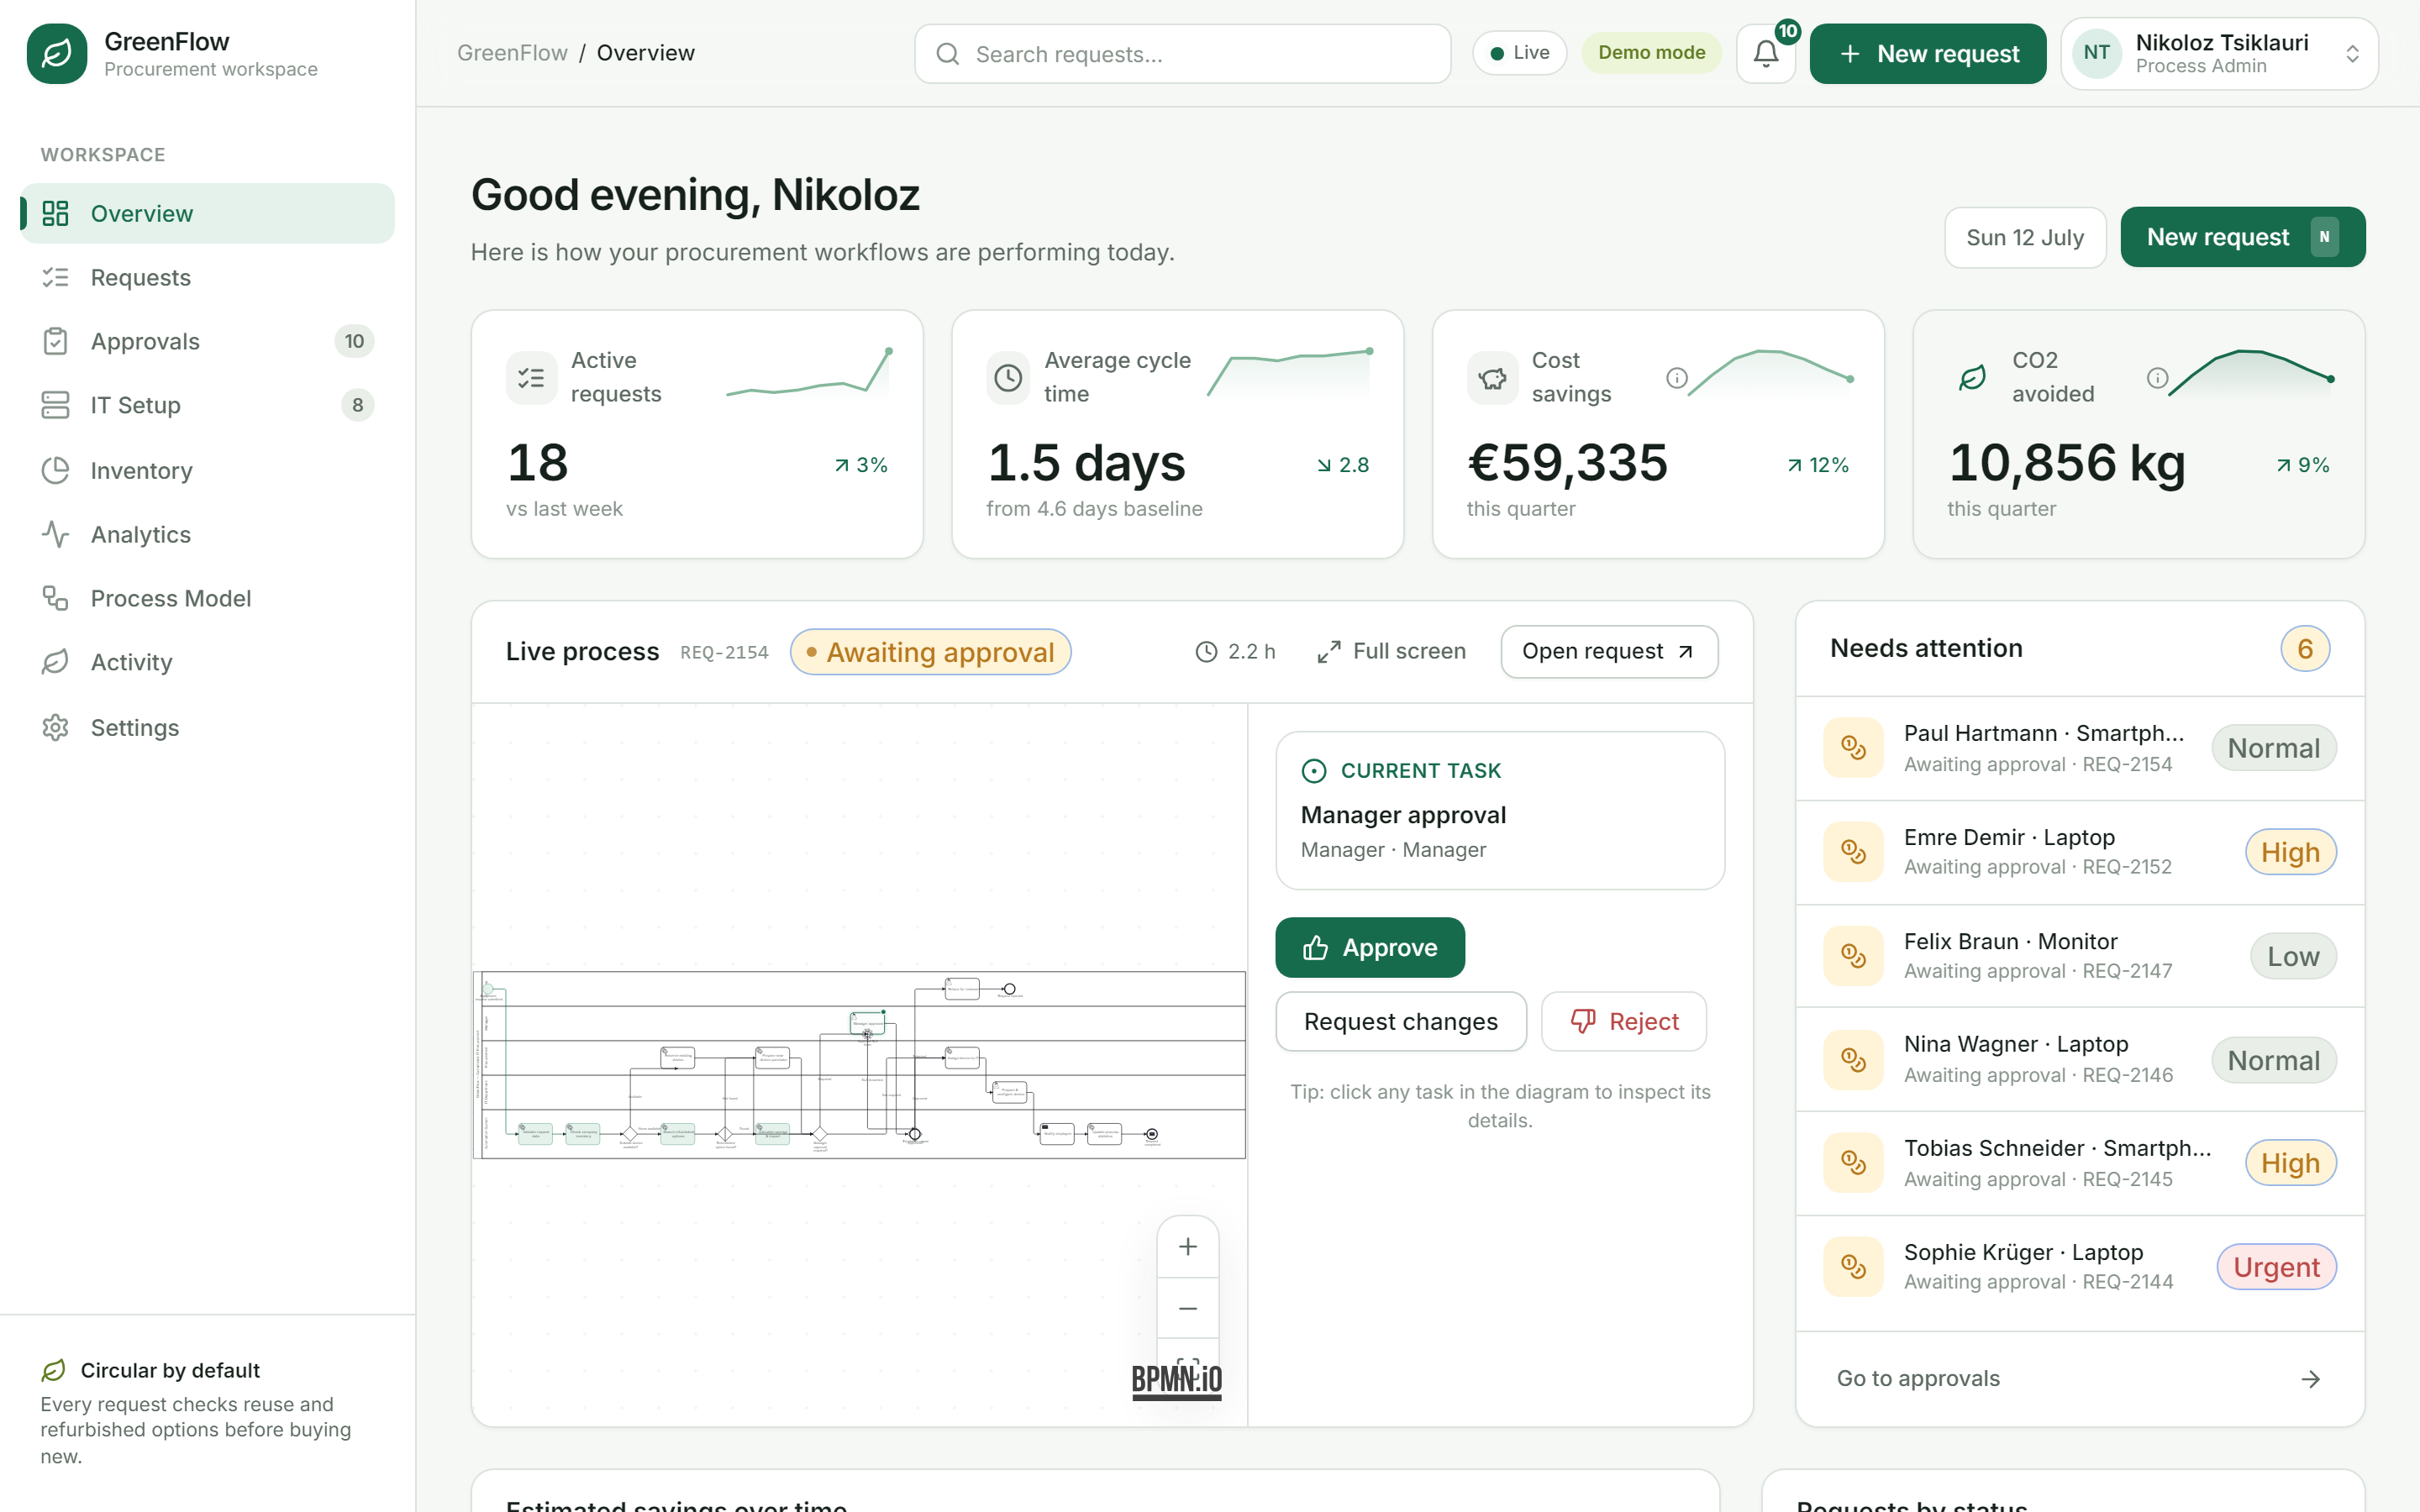The height and width of the screenshot is (1512, 2420).
Task: Click Sophie Krüger request coins icon
Action: pos(1853,1267)
